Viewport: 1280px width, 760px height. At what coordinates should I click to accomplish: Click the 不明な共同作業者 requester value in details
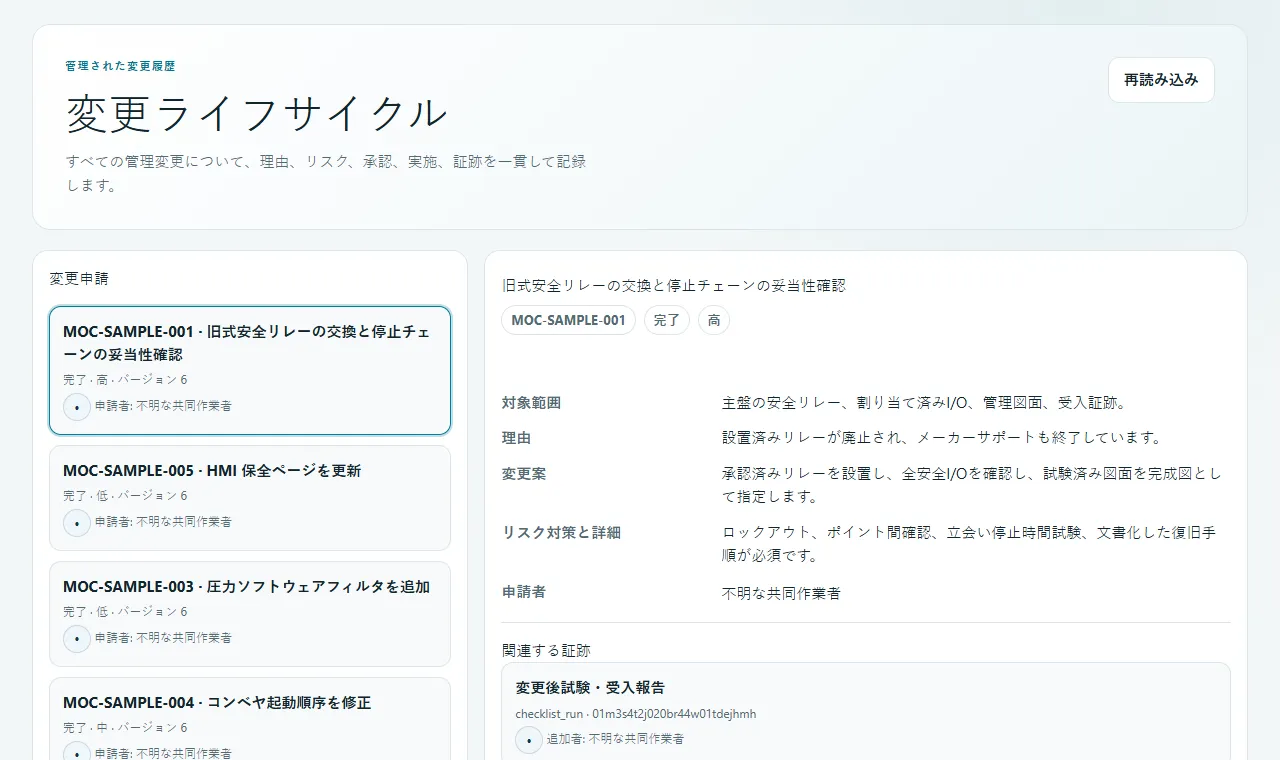[781, 593]
